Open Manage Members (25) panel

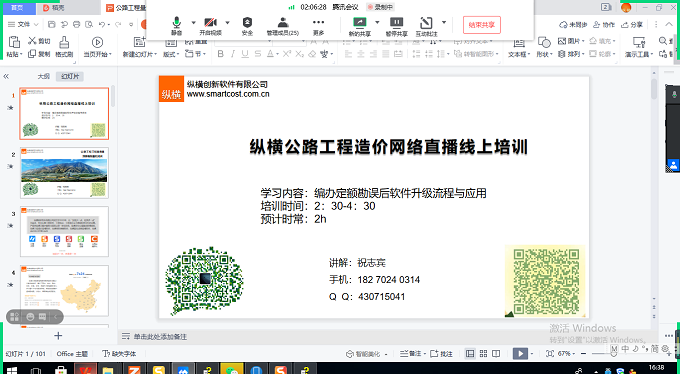click(283, 26)
